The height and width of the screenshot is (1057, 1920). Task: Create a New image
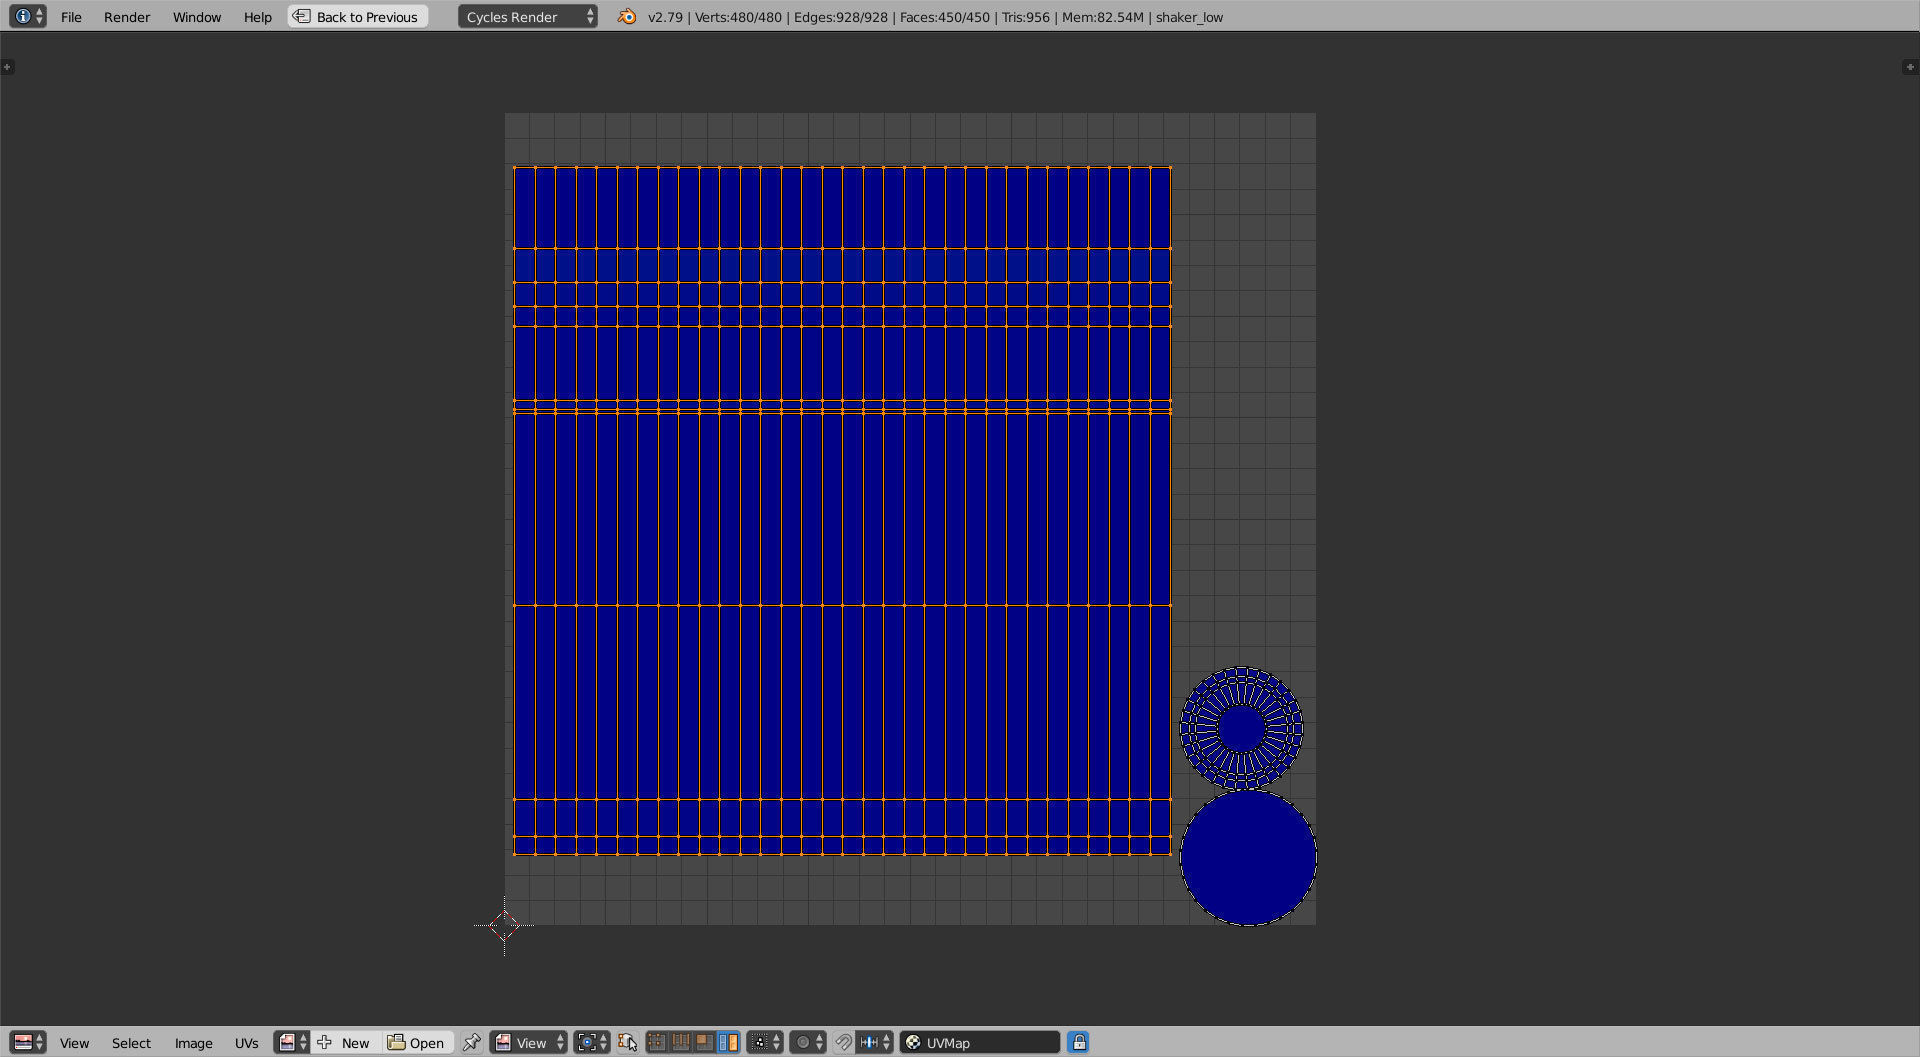tap(345, 1042)
